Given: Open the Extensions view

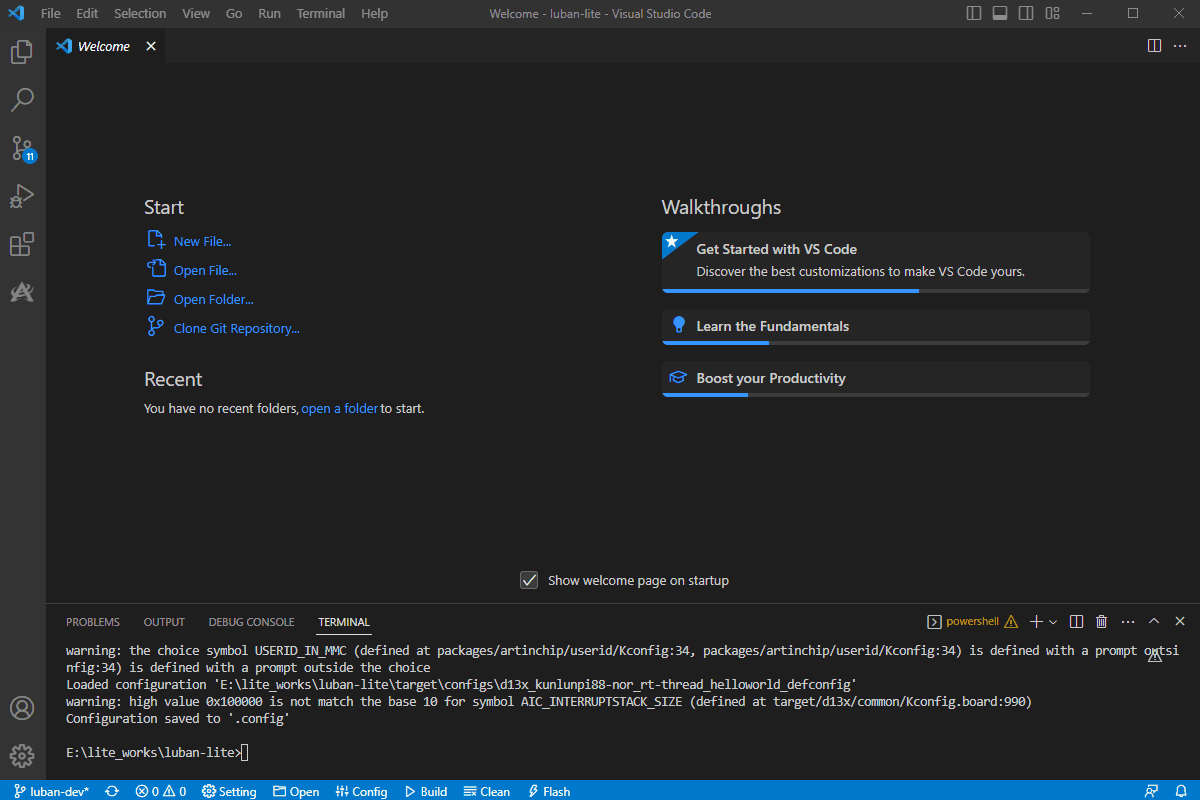Looking at the screenshot, I should pyautogui.click(x=22, y=245).
